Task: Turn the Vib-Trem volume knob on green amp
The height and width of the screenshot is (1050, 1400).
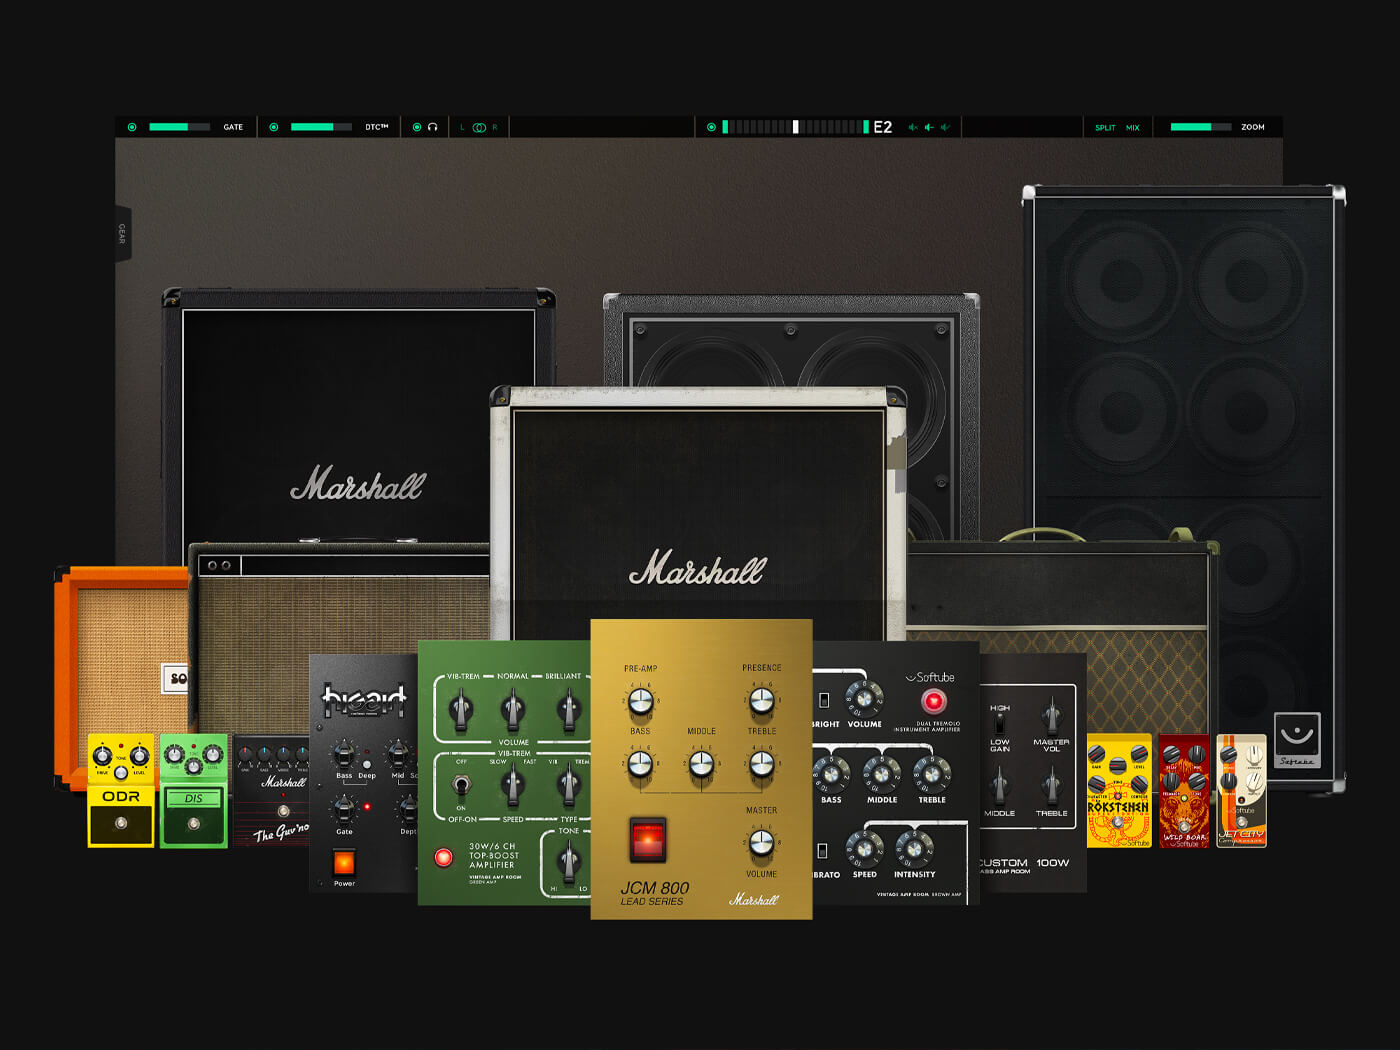Action: point(461,710)
